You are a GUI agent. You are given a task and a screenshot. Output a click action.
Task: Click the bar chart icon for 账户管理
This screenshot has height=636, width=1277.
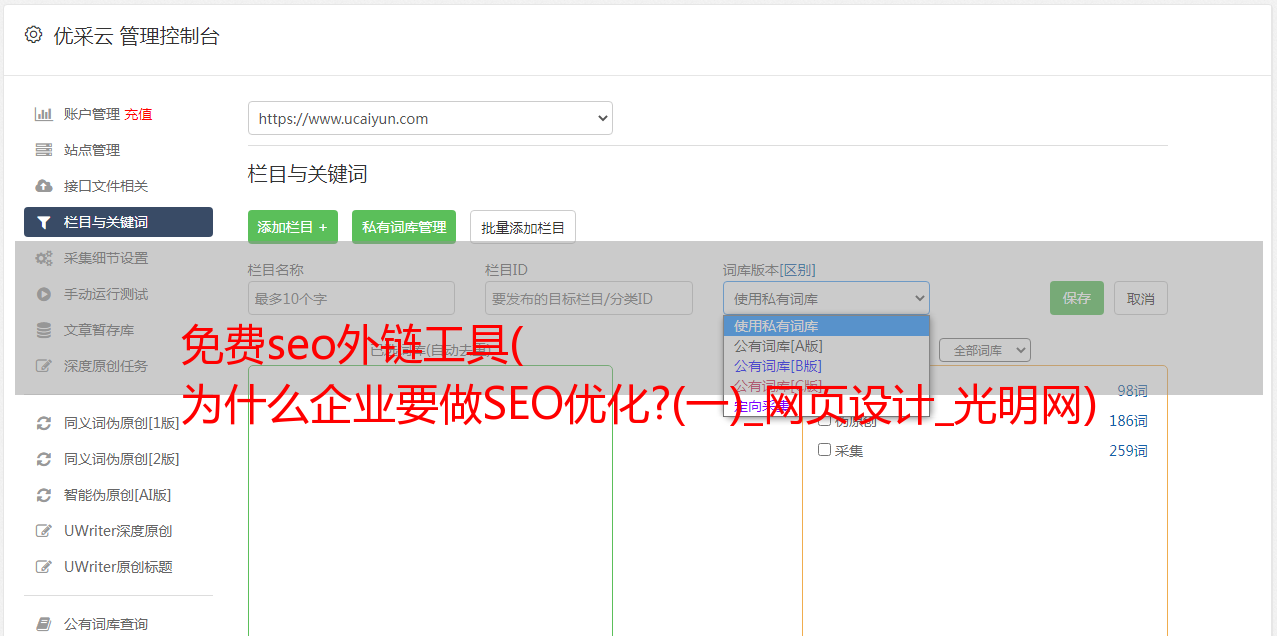(43, 114)
